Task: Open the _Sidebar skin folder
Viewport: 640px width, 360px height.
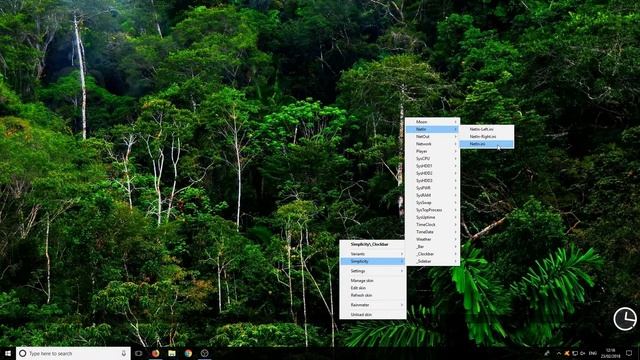Action: tap(432, 262)
